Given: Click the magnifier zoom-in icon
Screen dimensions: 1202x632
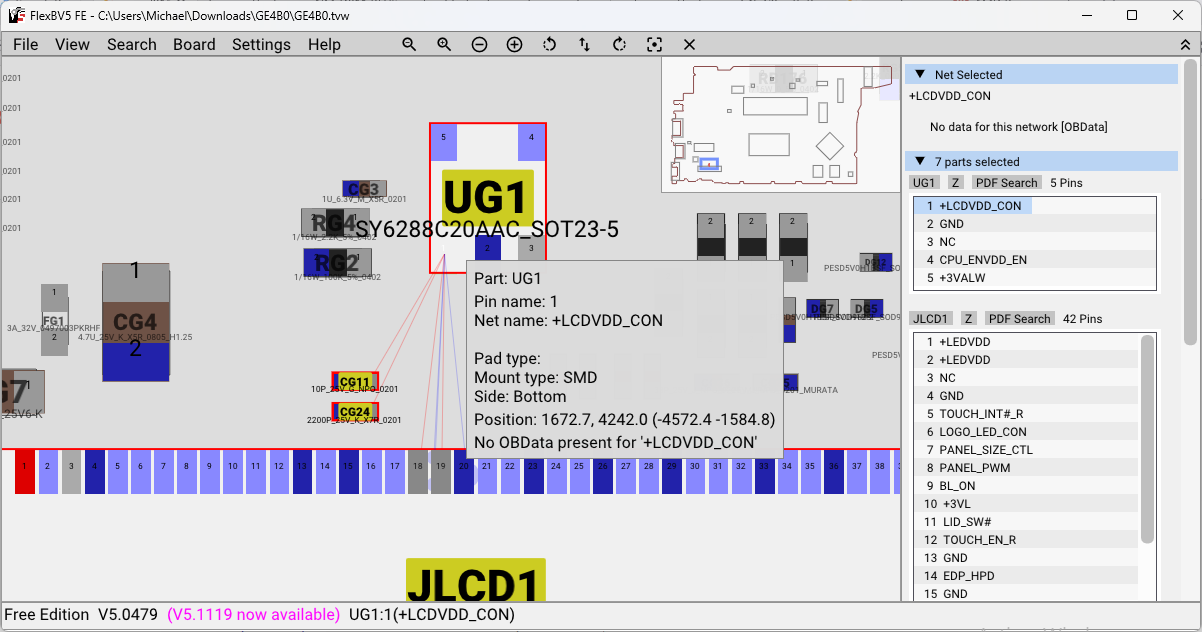Looking at the screenshot, I should pyautogui.click(x=444, y=44).
